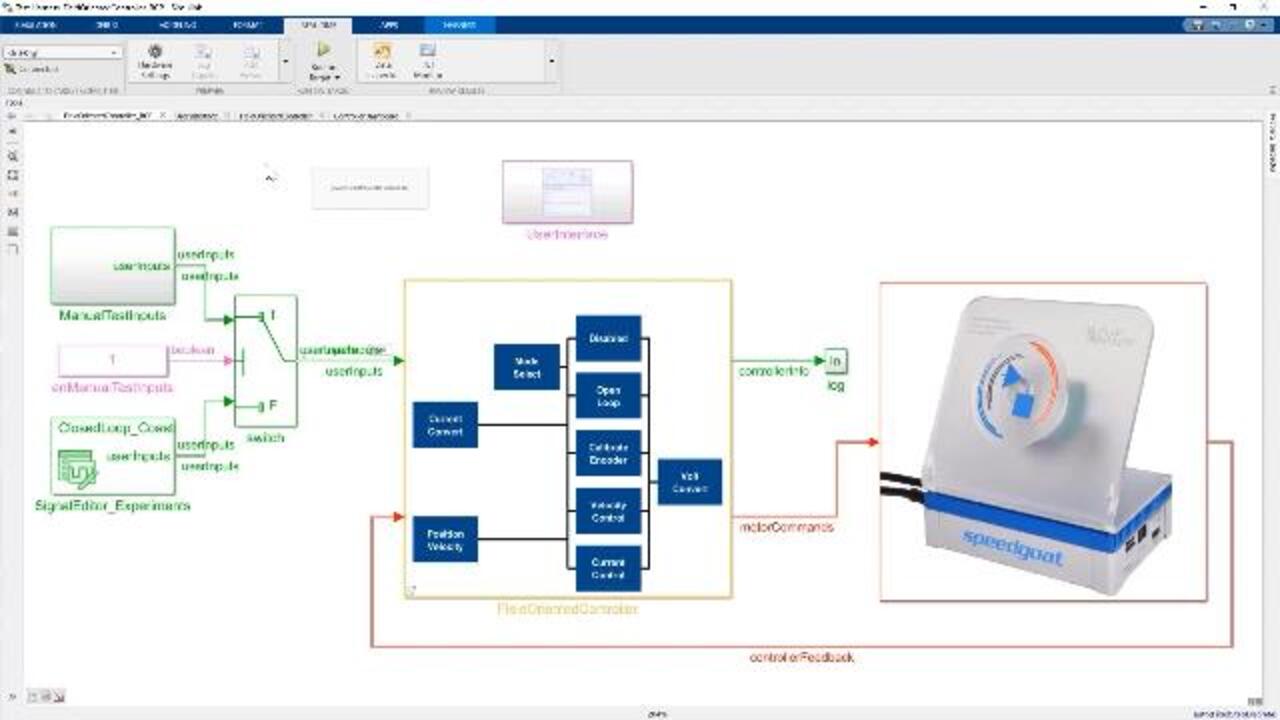The height and width of the screenshot is (720, 1280).
Task: Click the save icon in quick access toolbar
Action: pyautogui.click(x=1197, y=25)
